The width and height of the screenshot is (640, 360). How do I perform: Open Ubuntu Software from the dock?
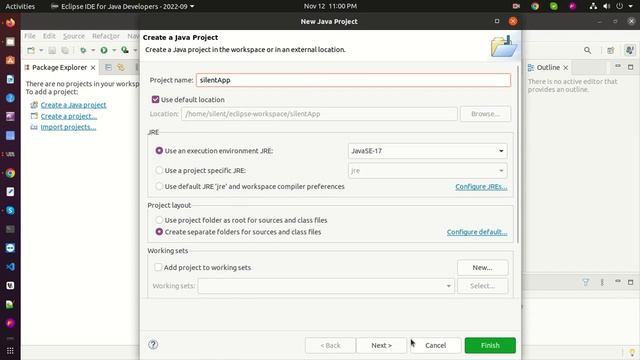(10, 60)
